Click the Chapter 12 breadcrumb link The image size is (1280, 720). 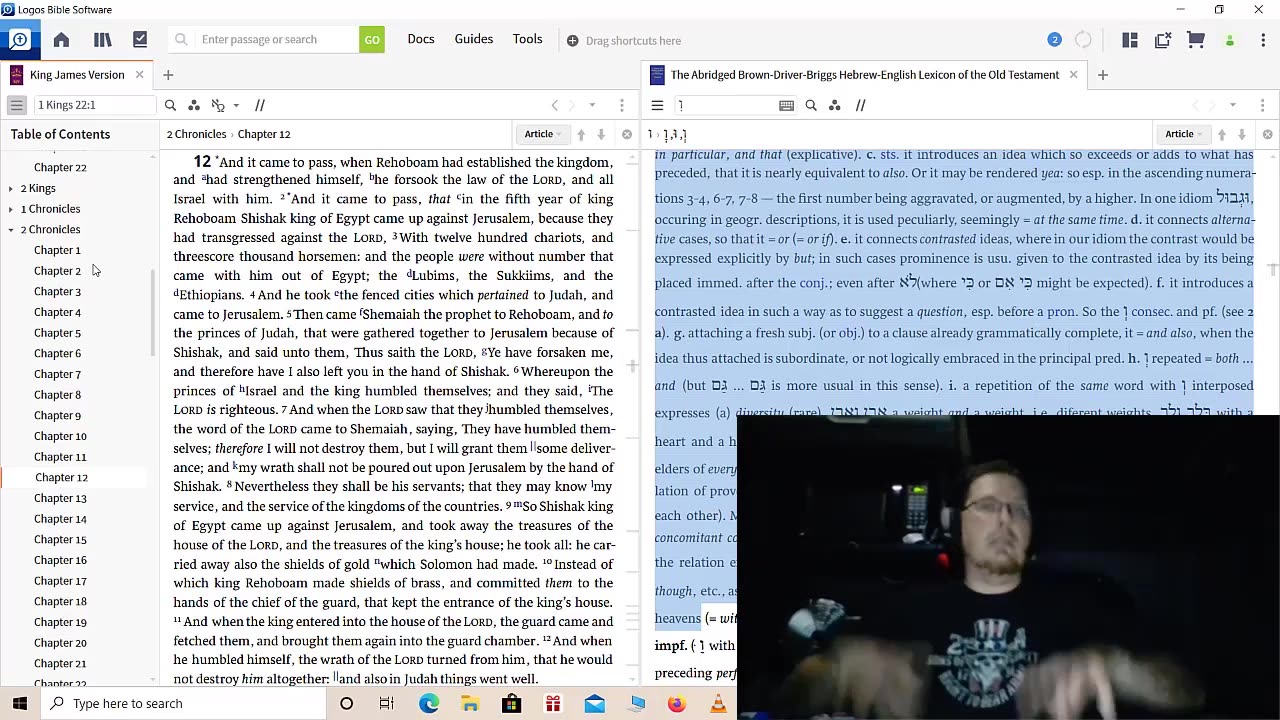coord(263,134)
